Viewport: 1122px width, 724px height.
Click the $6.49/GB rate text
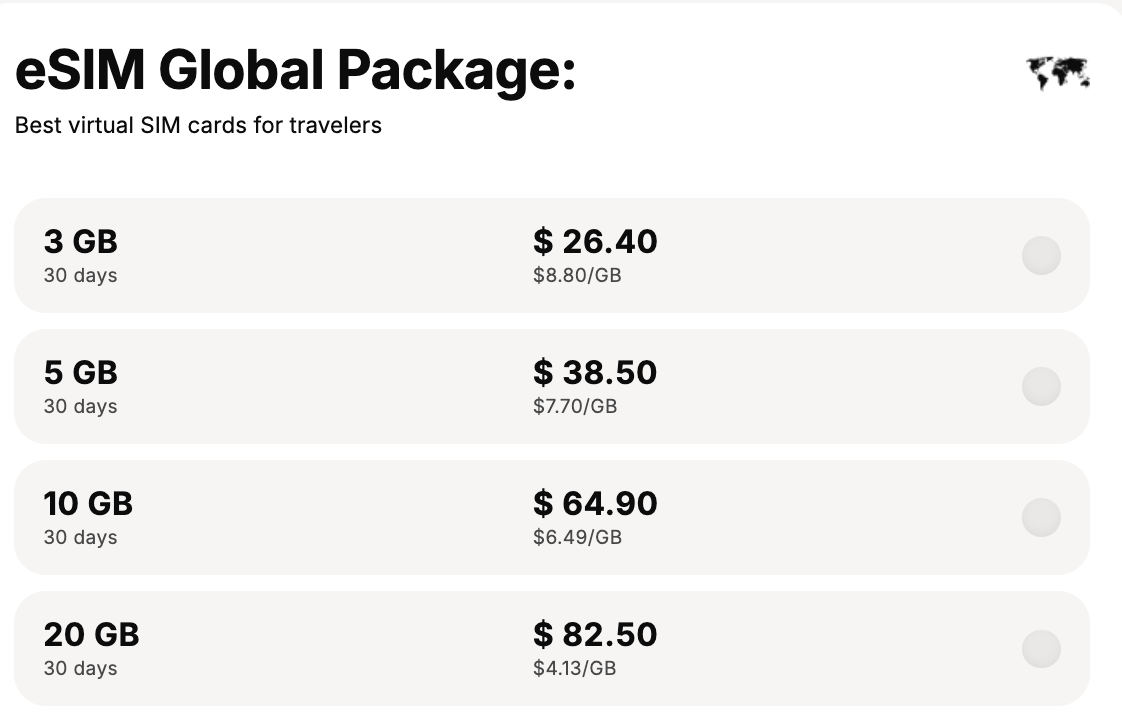coord(577,537)
